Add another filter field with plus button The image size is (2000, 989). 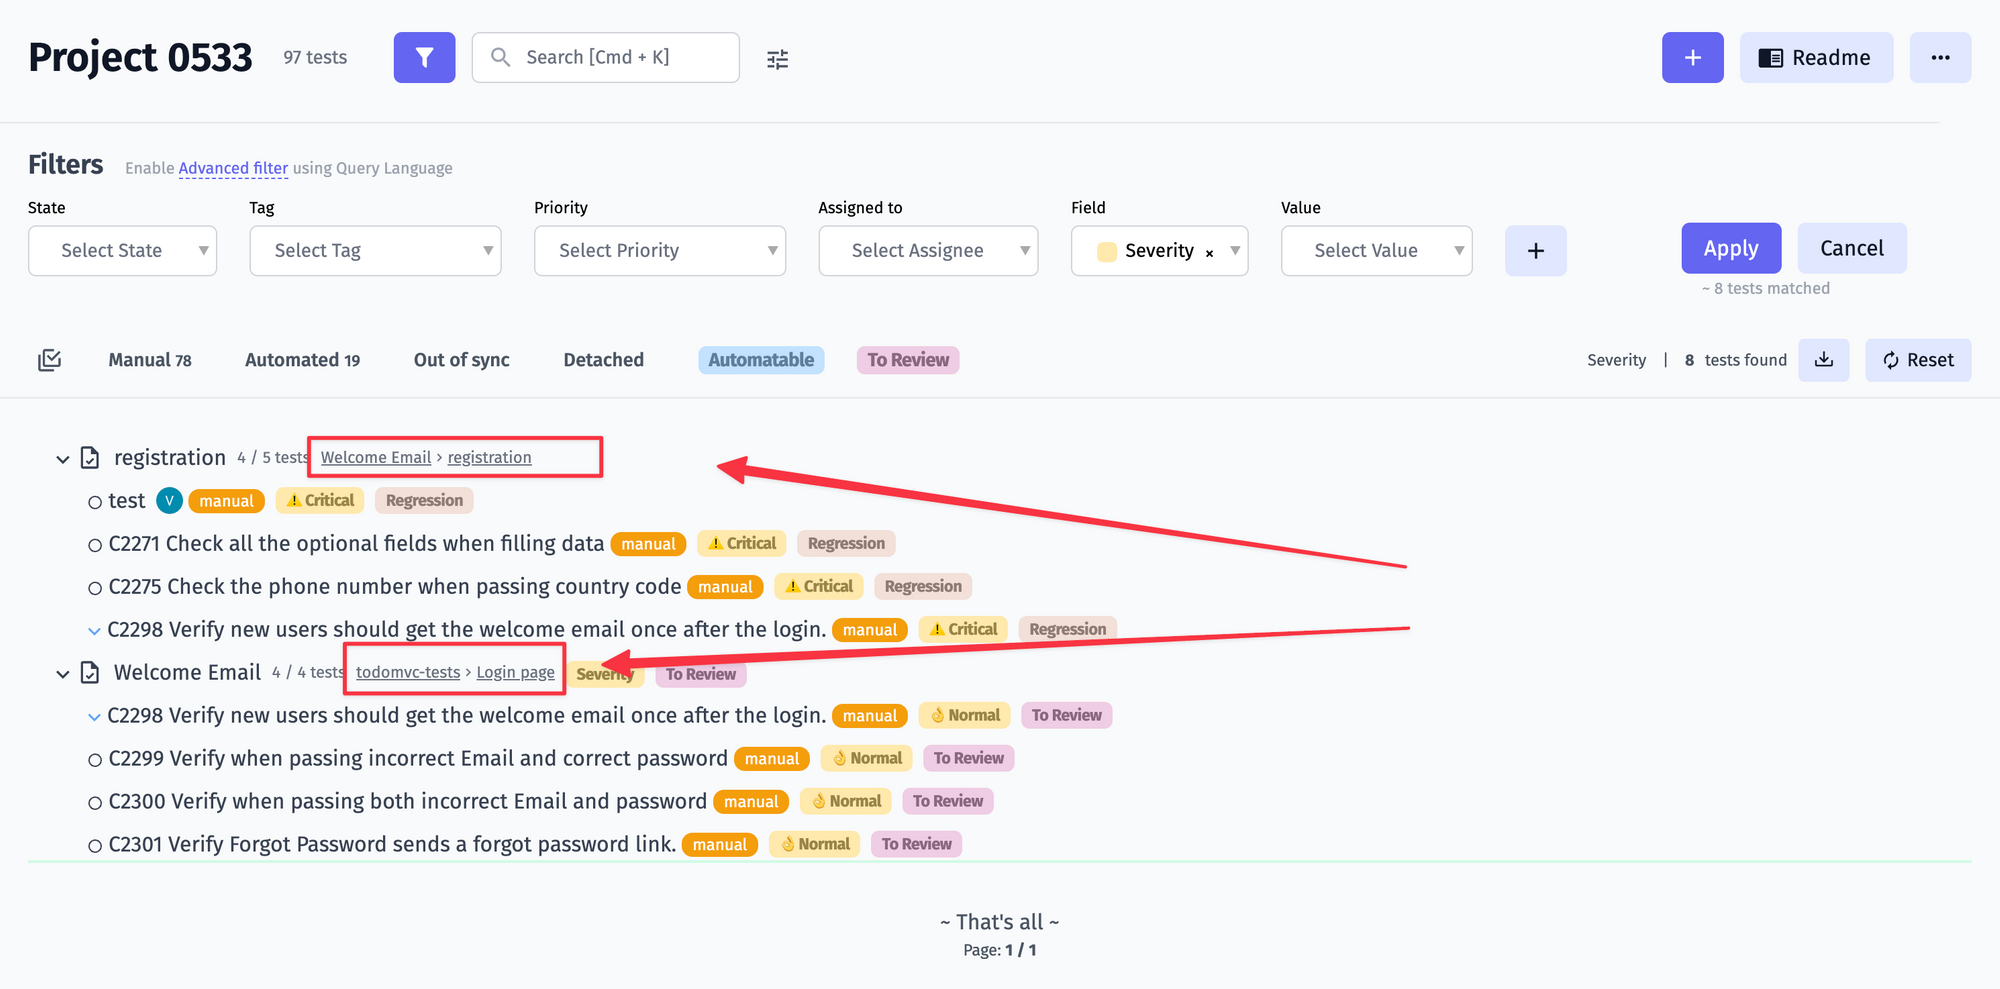(1535, 250)
